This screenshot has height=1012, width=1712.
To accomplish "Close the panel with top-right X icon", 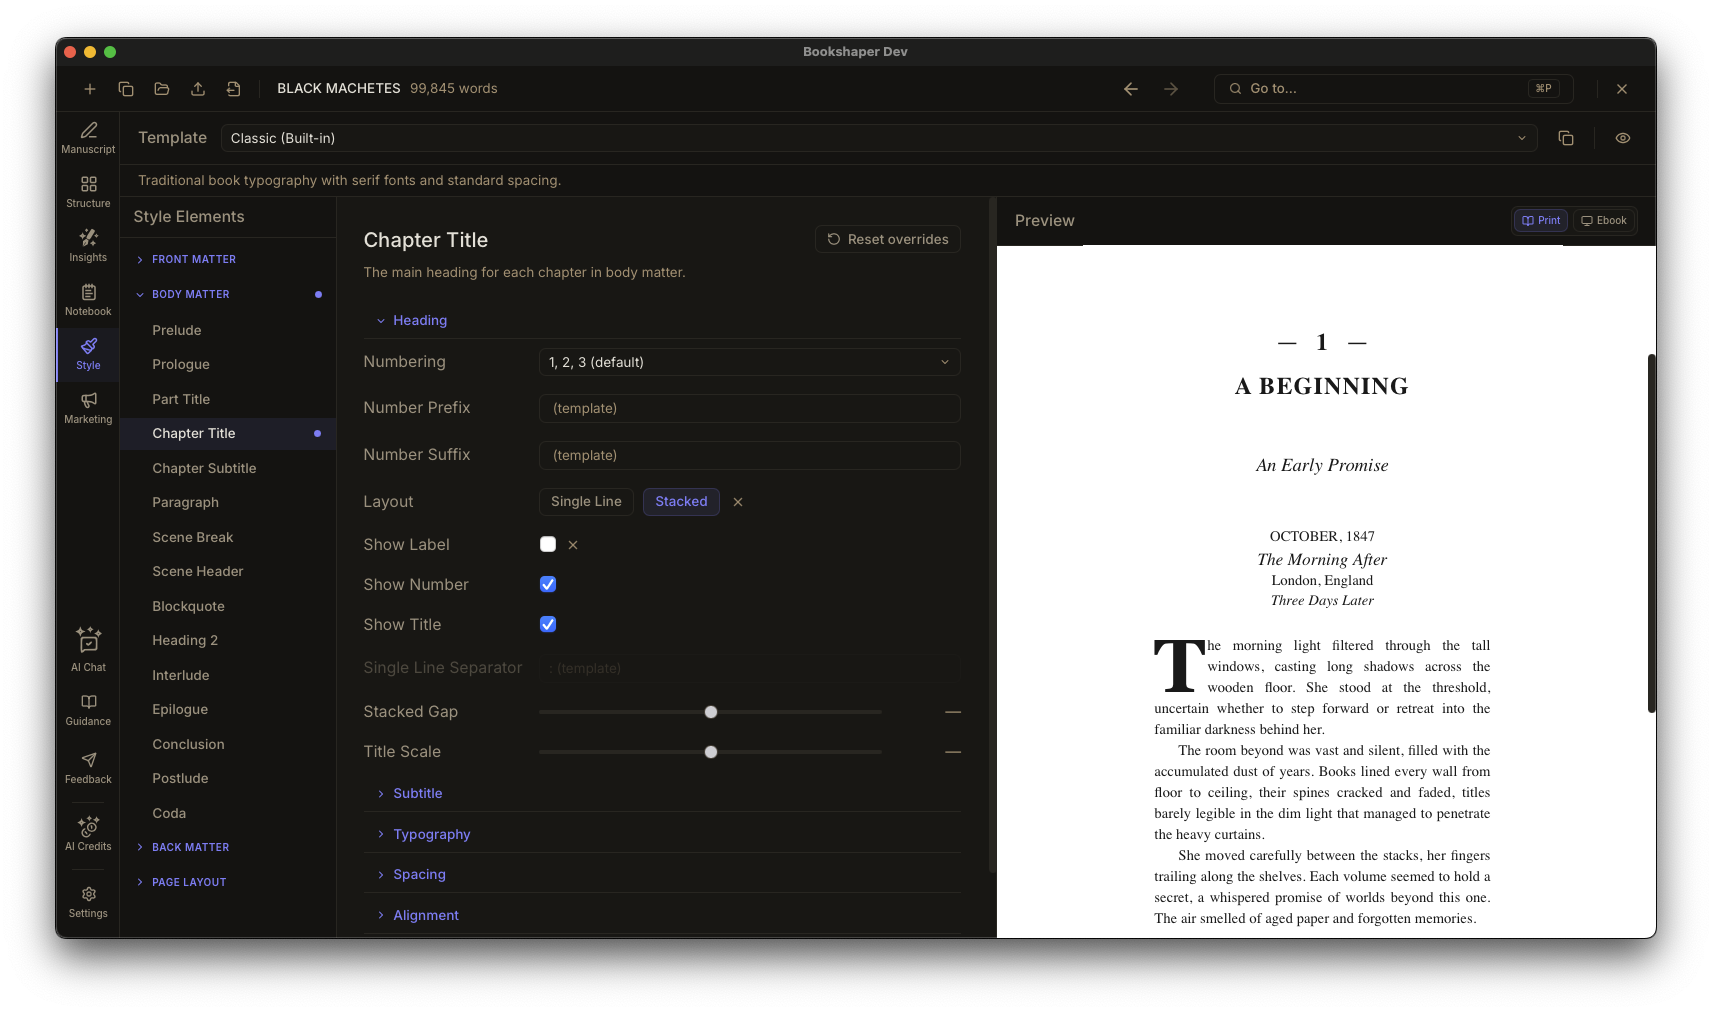I will click(x=1622, y=89).
